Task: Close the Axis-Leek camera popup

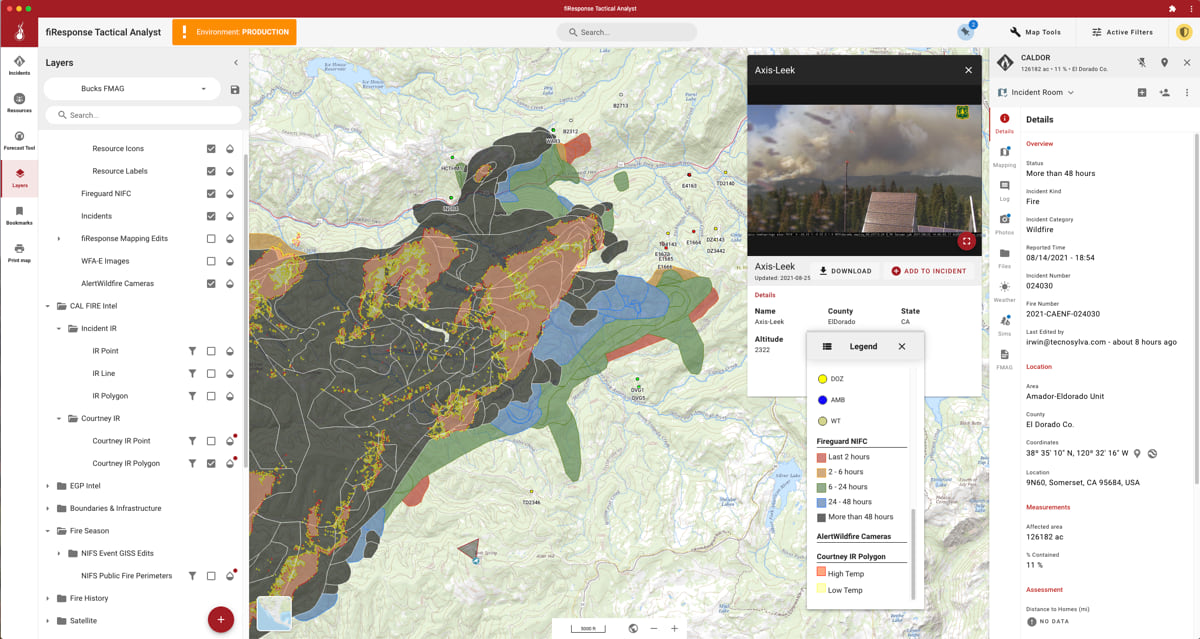Action: [968, 70]
